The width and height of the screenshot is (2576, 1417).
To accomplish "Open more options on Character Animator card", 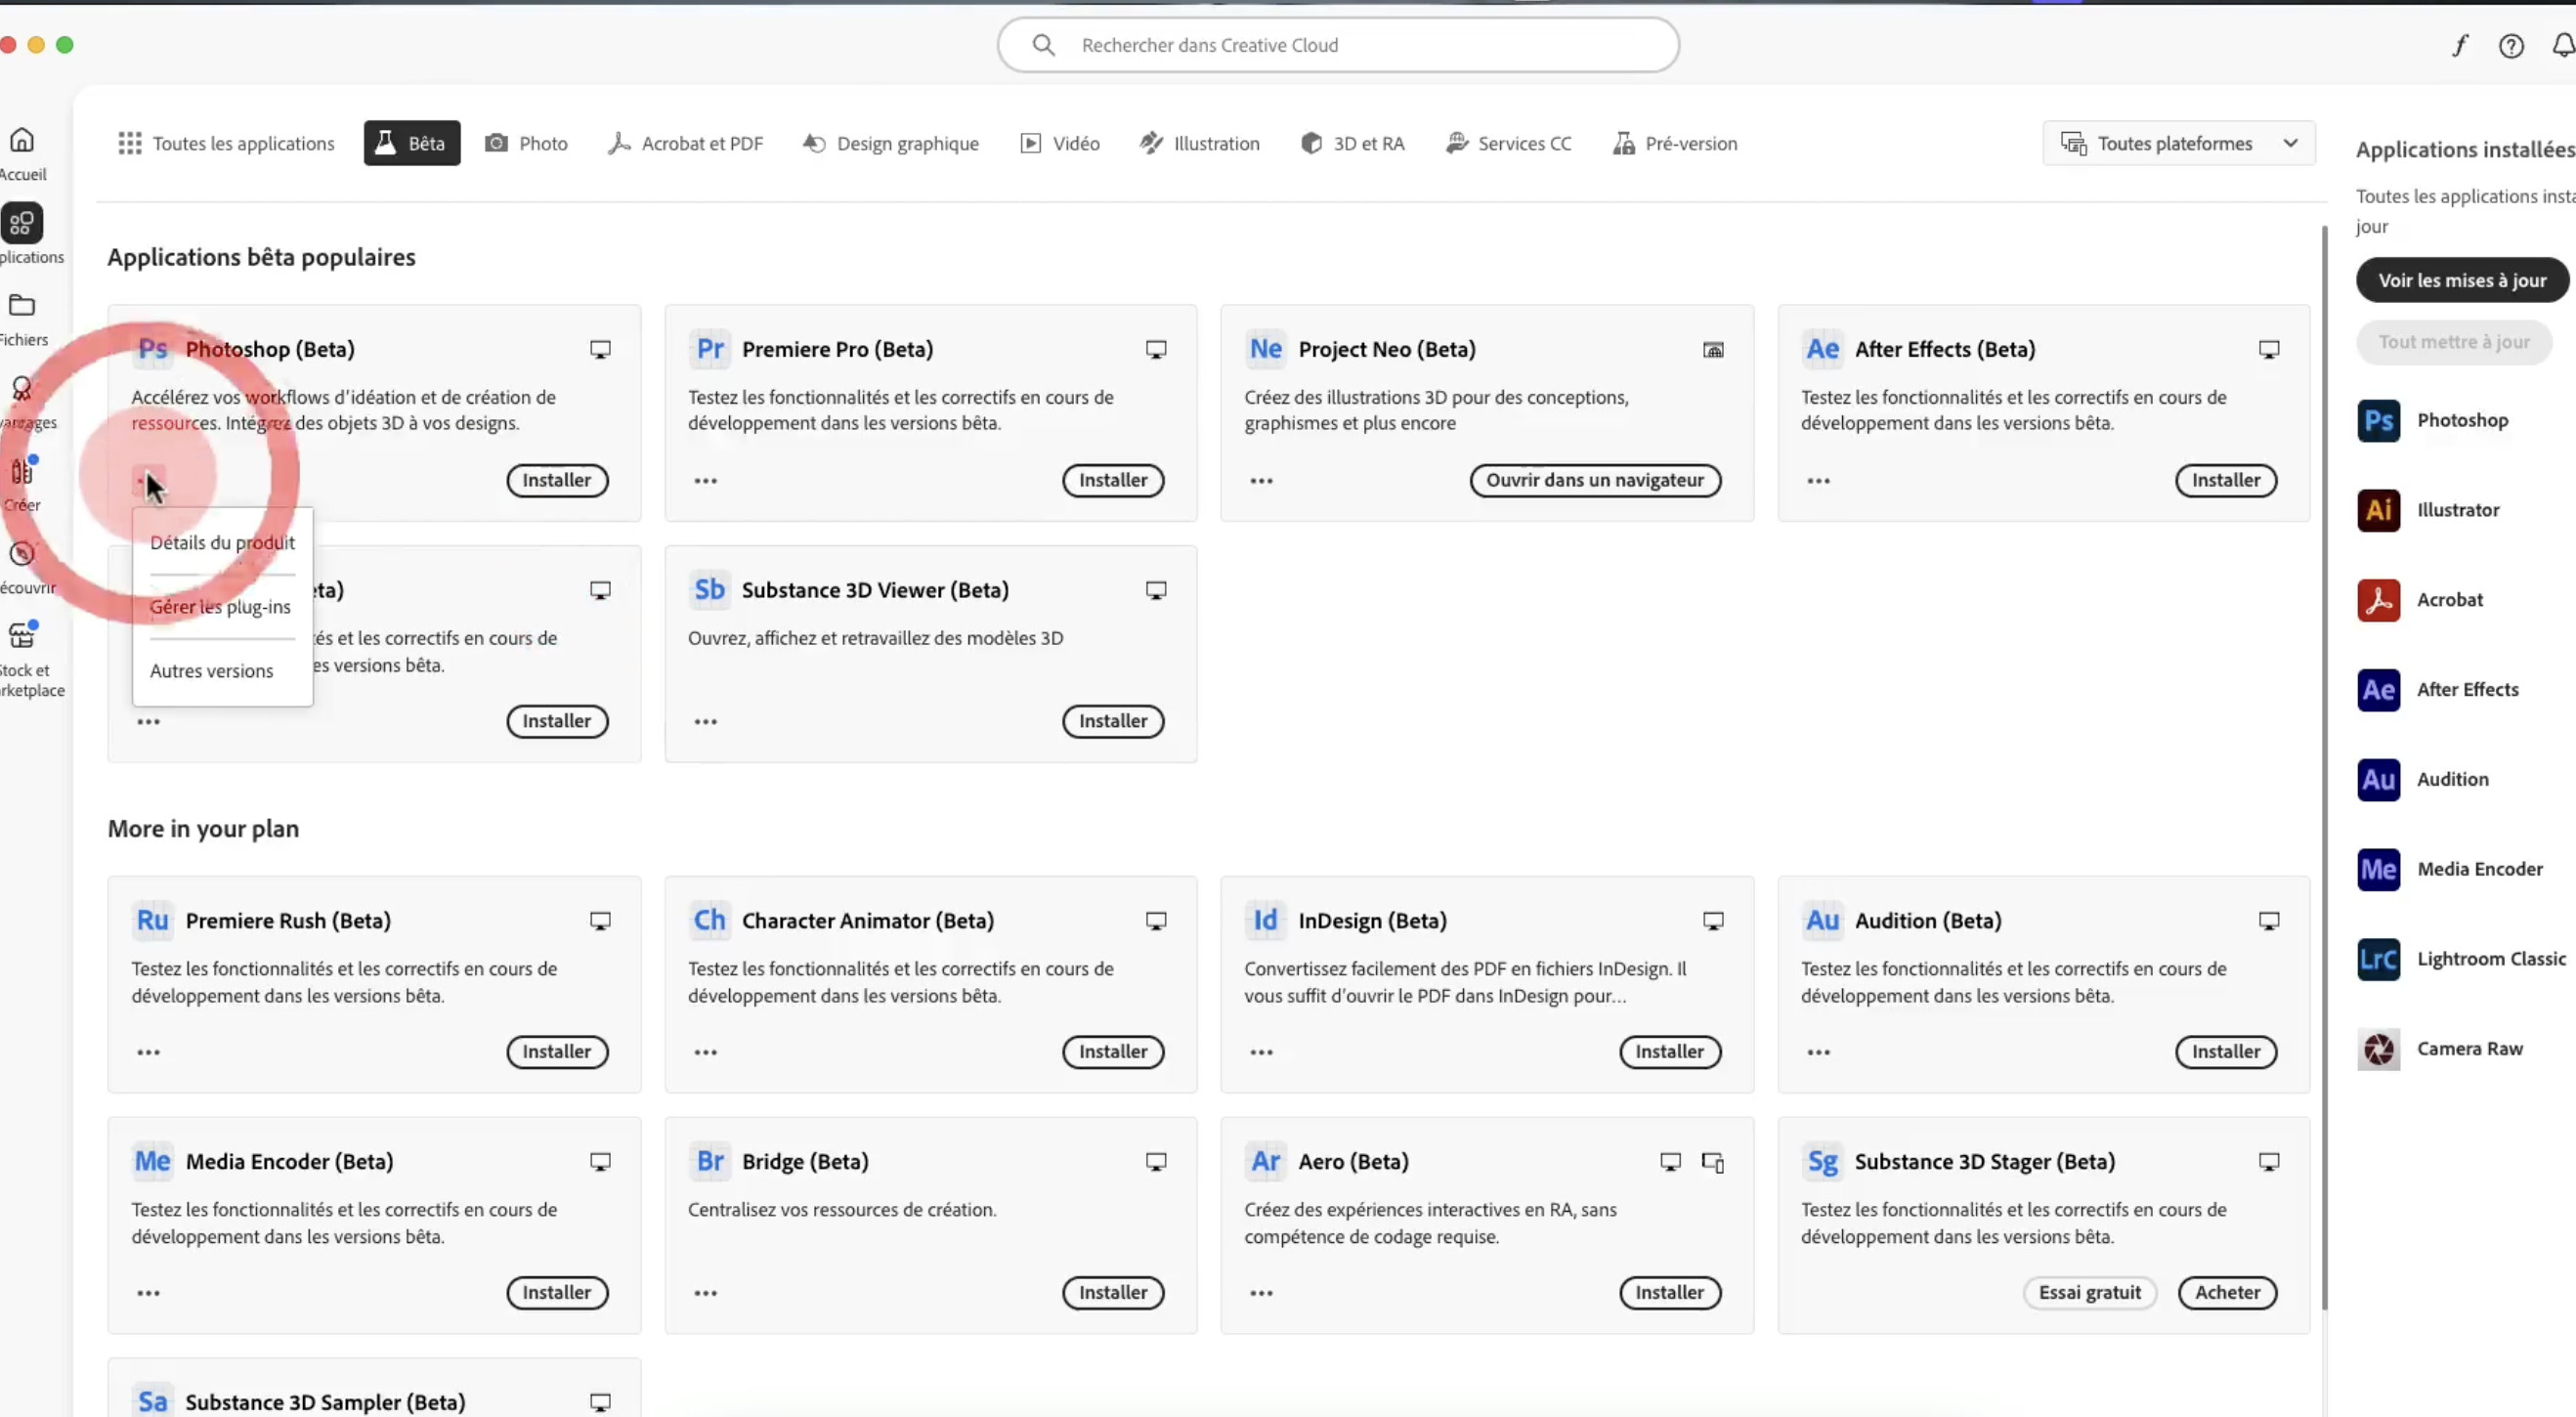I will pos(705,1053).
